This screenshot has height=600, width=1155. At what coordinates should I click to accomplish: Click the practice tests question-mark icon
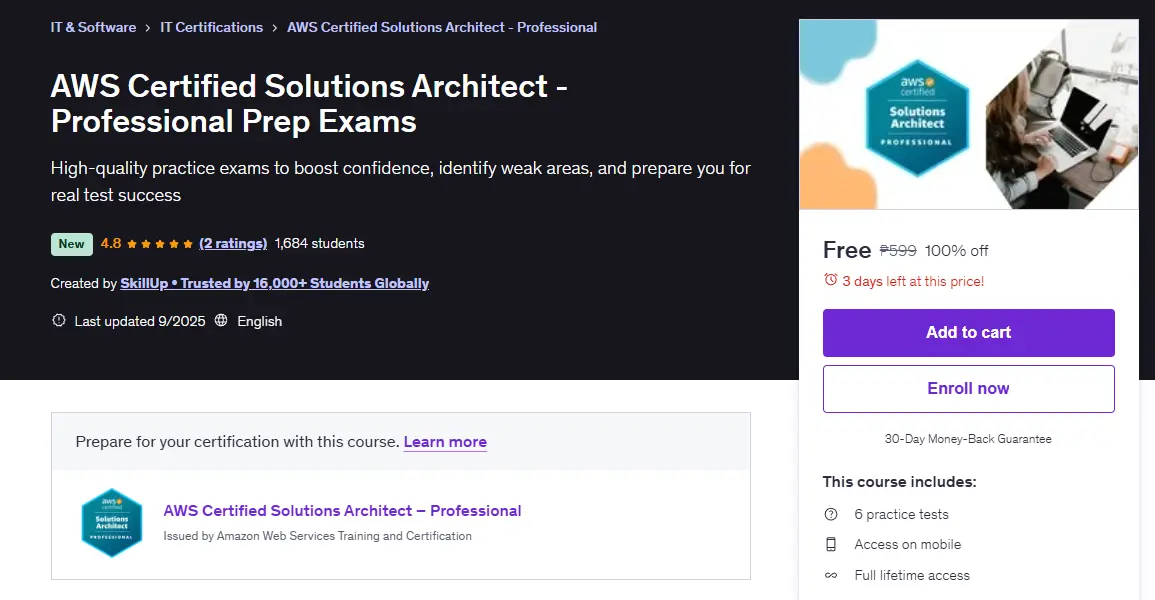click(831, 514)
